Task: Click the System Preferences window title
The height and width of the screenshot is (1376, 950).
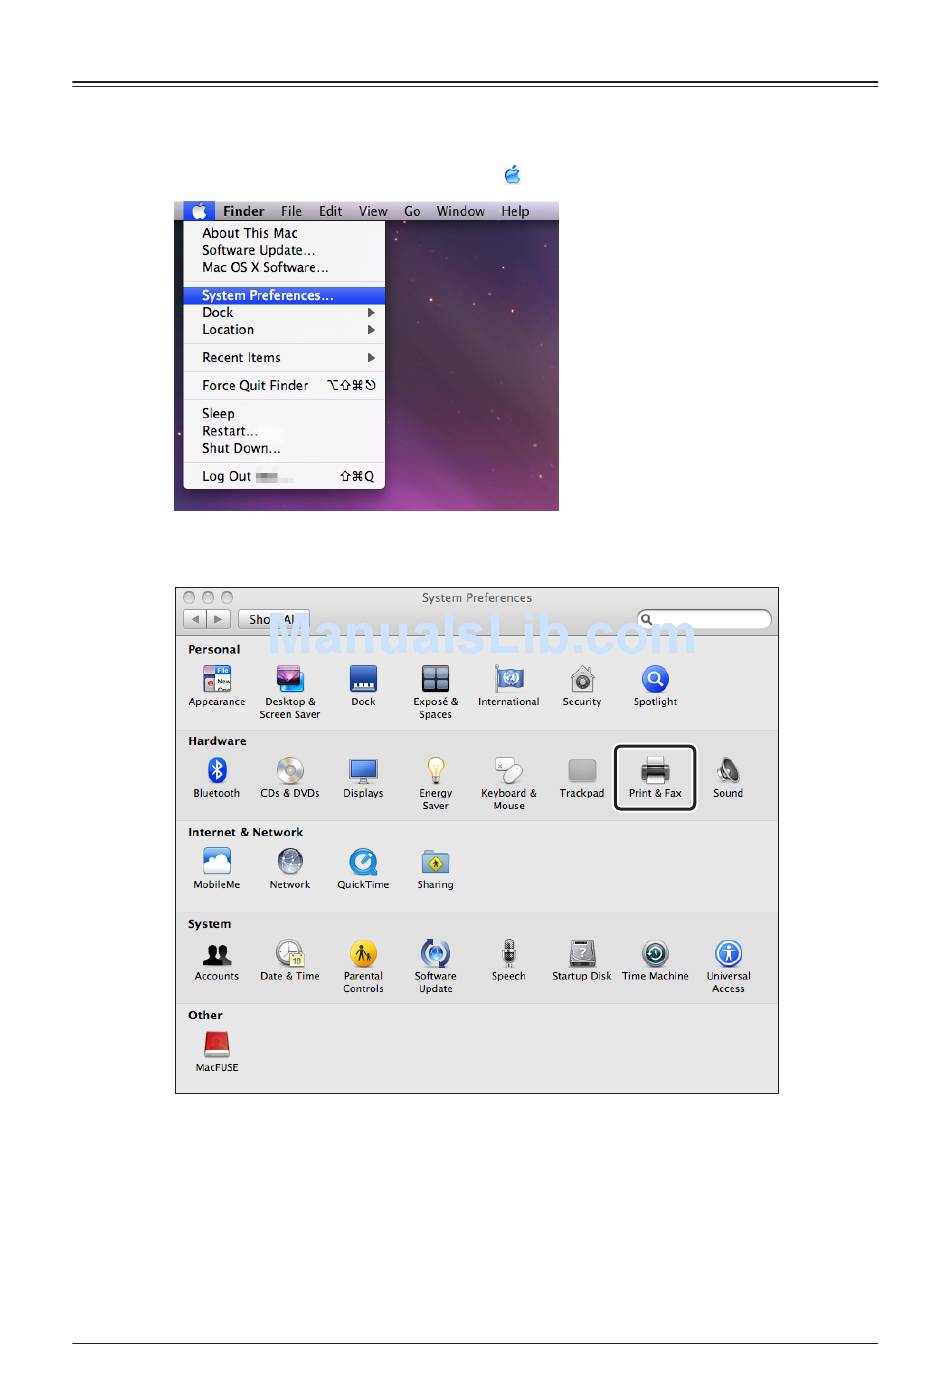Action: (x=477, y=598)
